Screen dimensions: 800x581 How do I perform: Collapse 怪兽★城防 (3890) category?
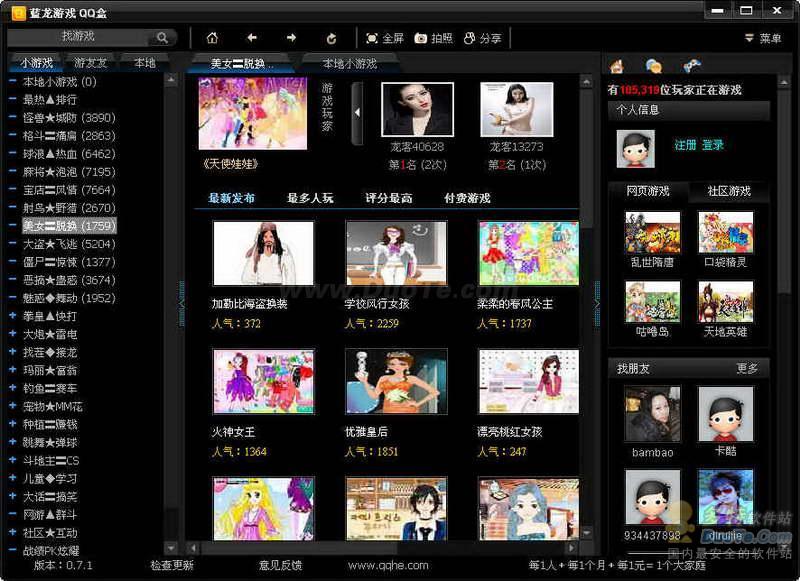13,117
